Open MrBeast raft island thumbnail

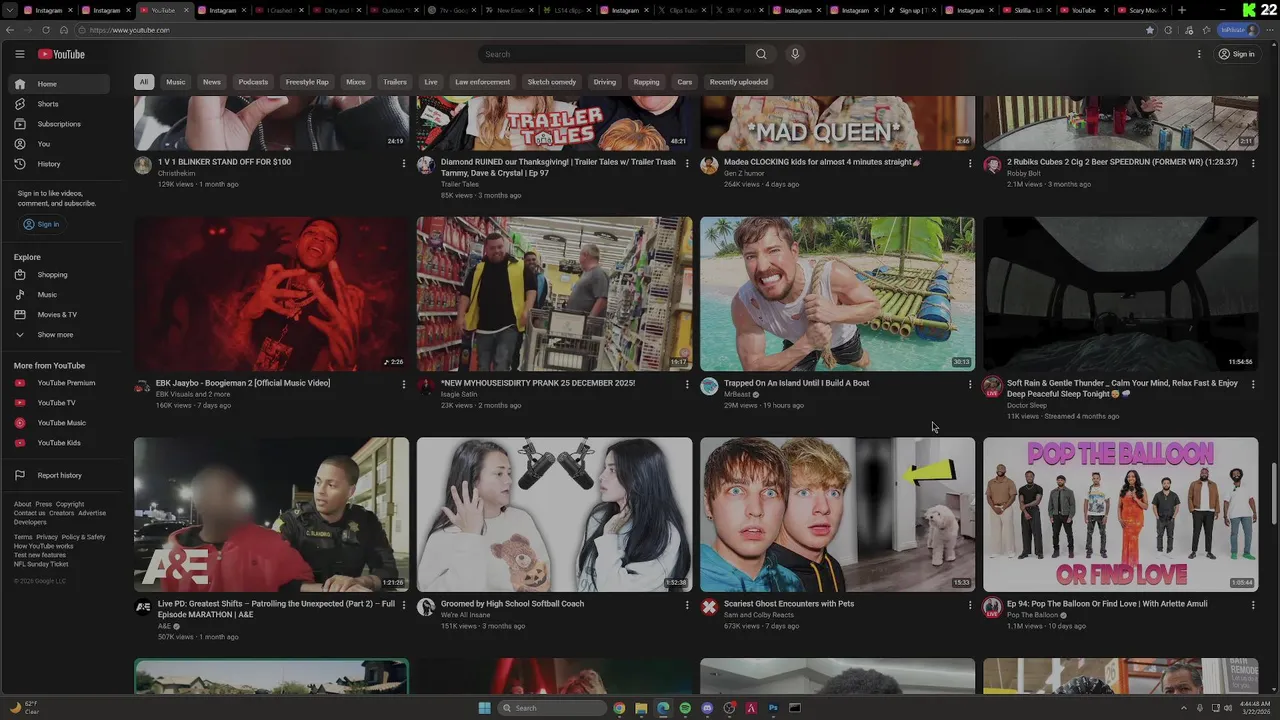tap(838, 294)
